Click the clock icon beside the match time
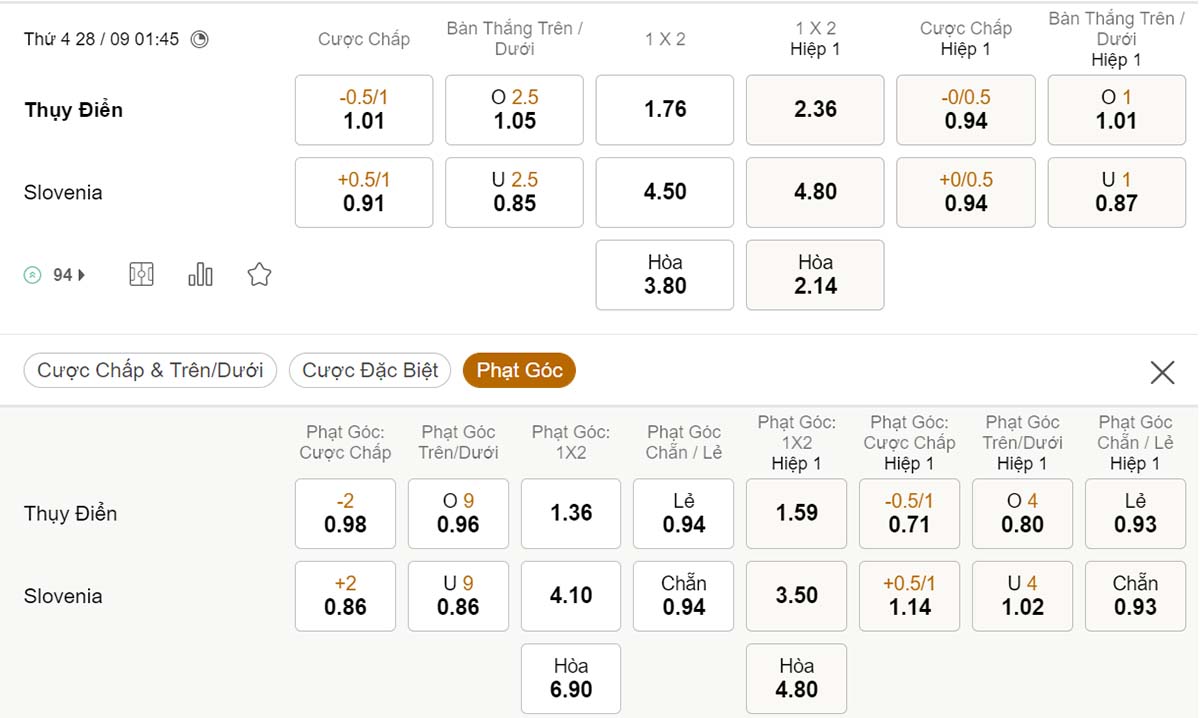Screen dimensions: 1200x718 point(200,39)
